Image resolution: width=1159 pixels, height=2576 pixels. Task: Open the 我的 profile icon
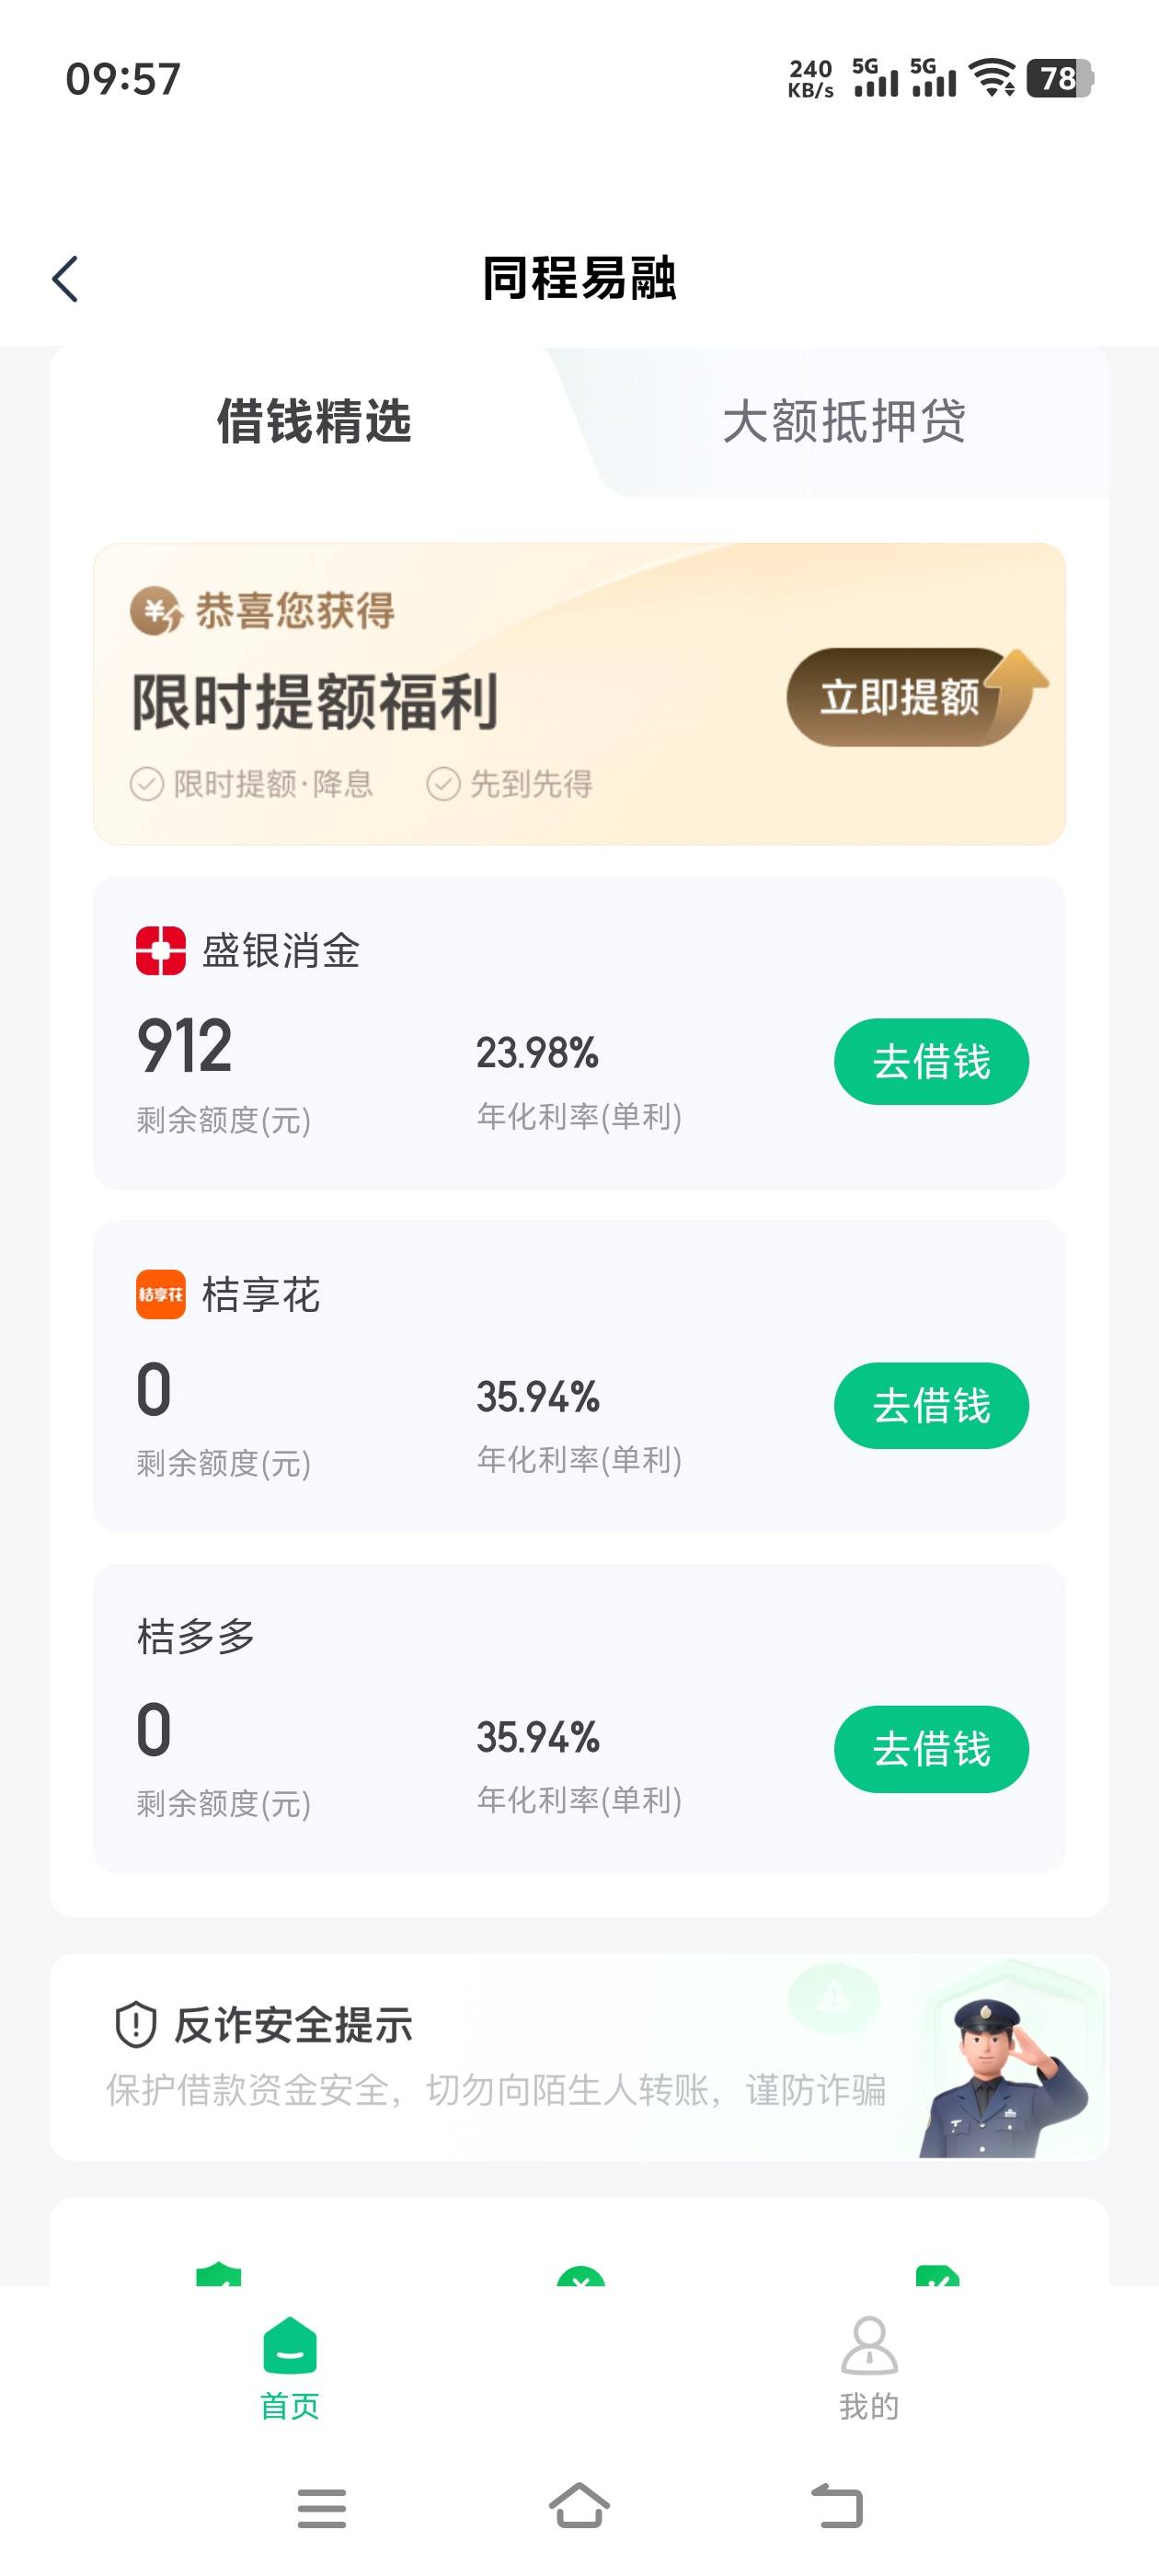(x=869, y=2346)
